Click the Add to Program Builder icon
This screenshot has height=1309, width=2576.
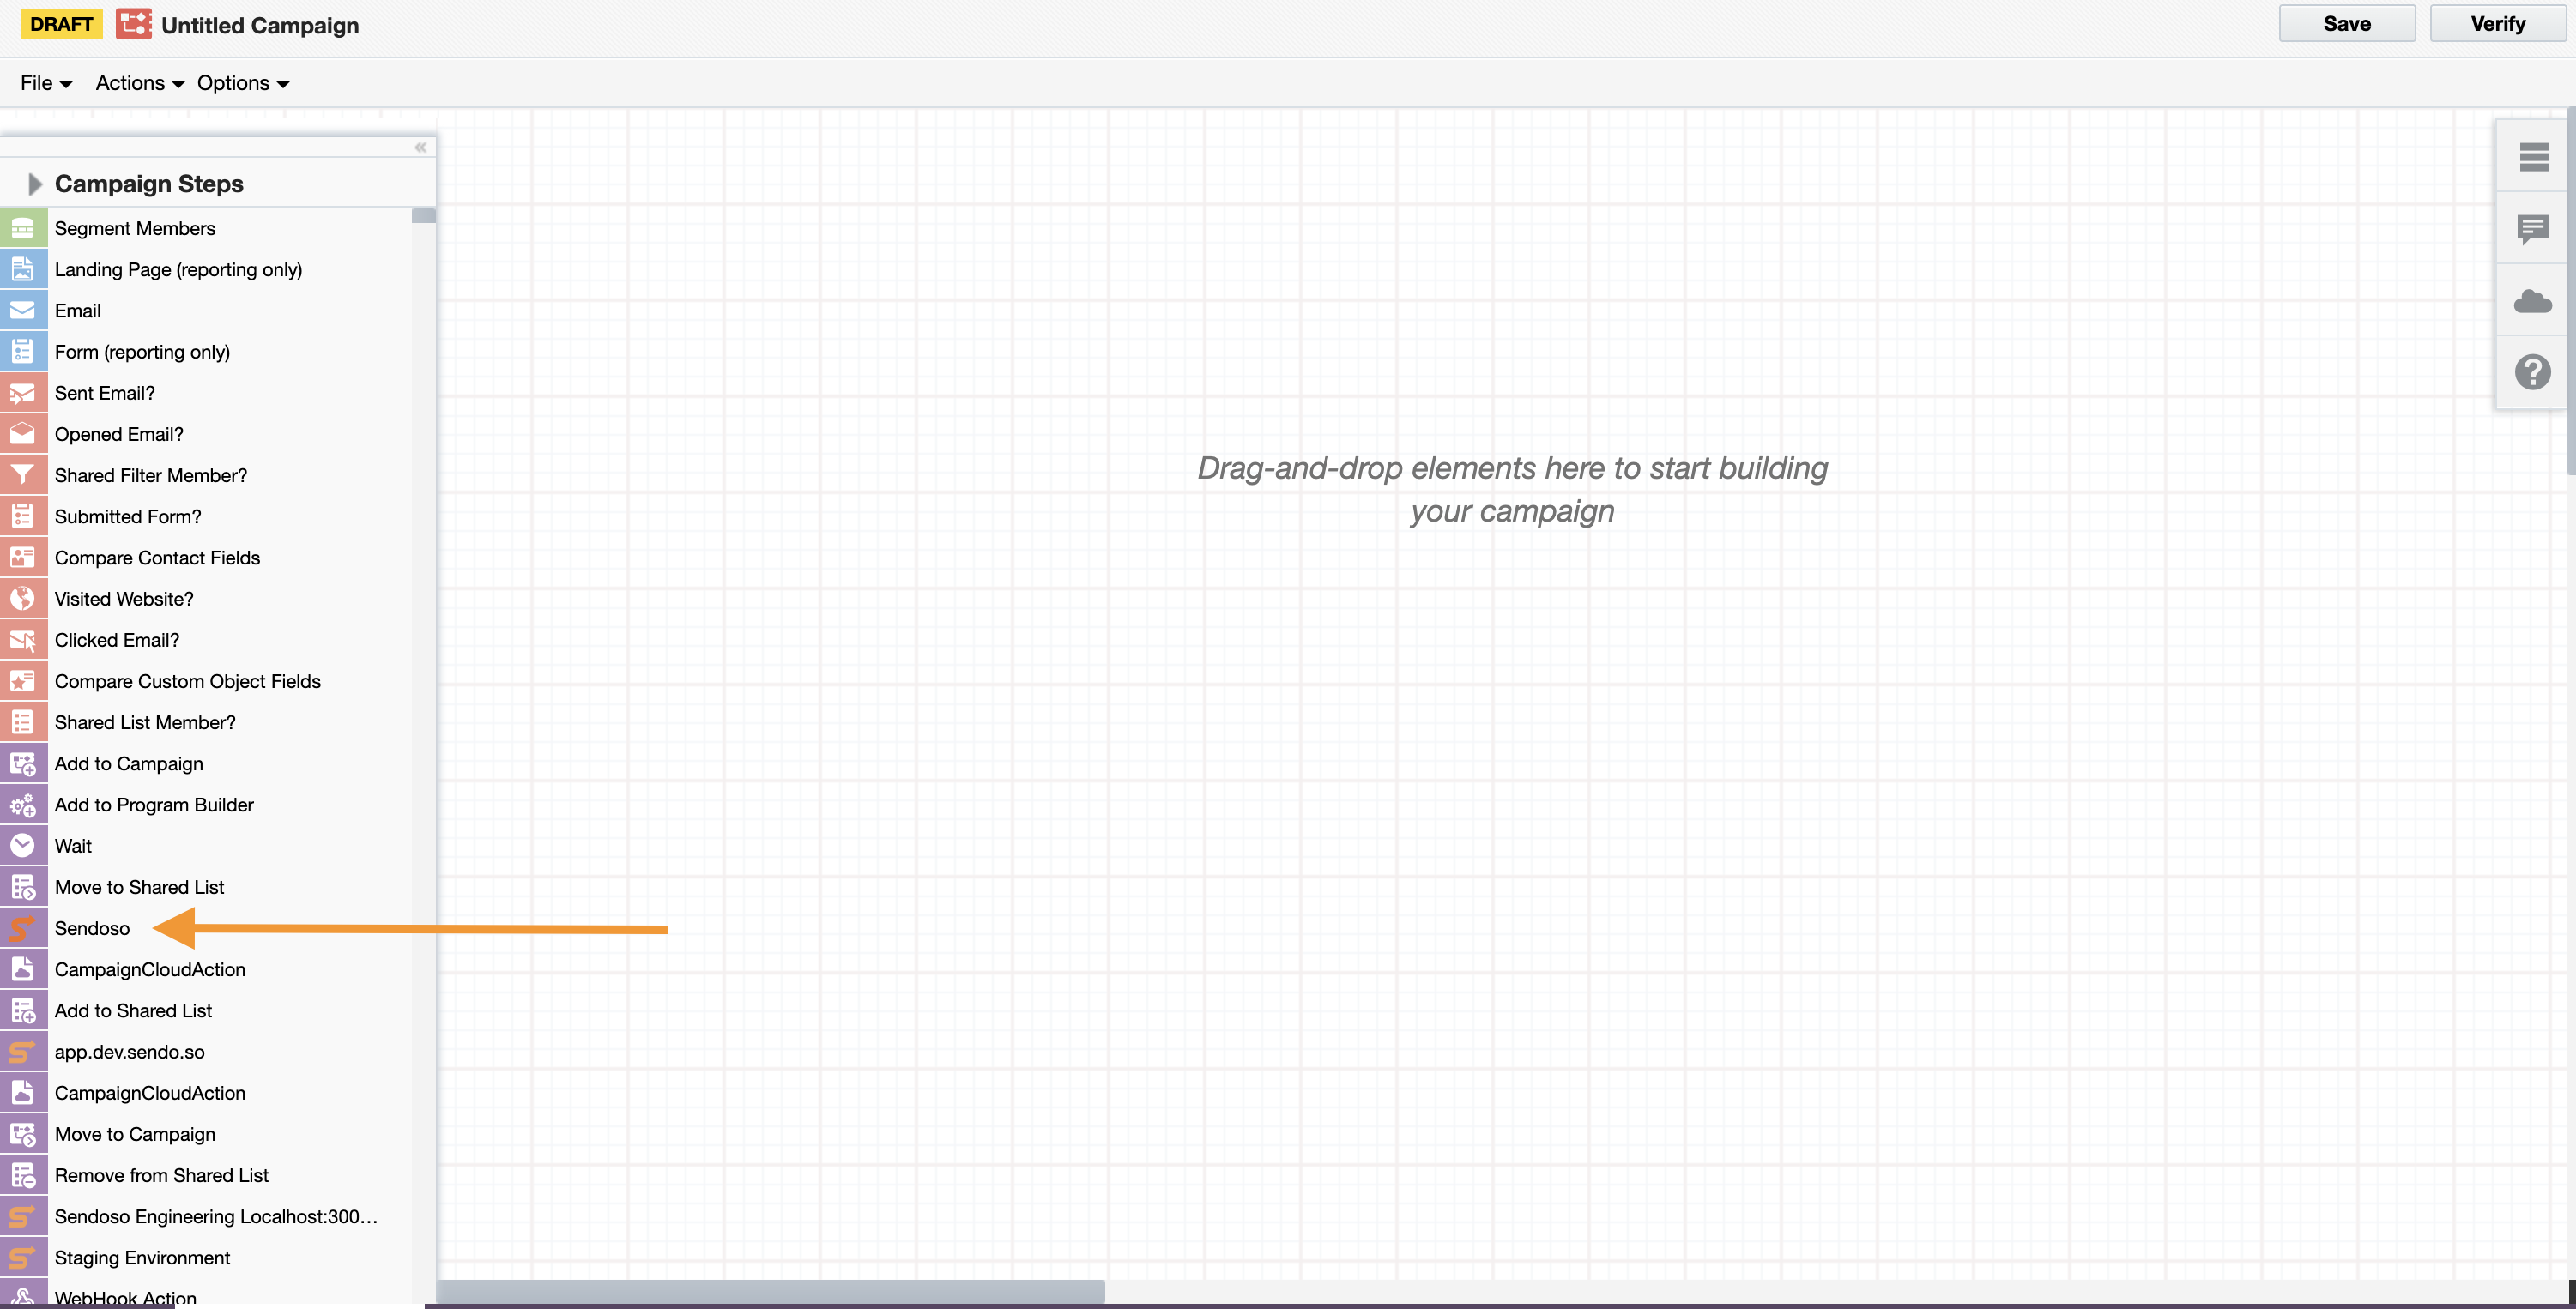click(x=23, y=804)
